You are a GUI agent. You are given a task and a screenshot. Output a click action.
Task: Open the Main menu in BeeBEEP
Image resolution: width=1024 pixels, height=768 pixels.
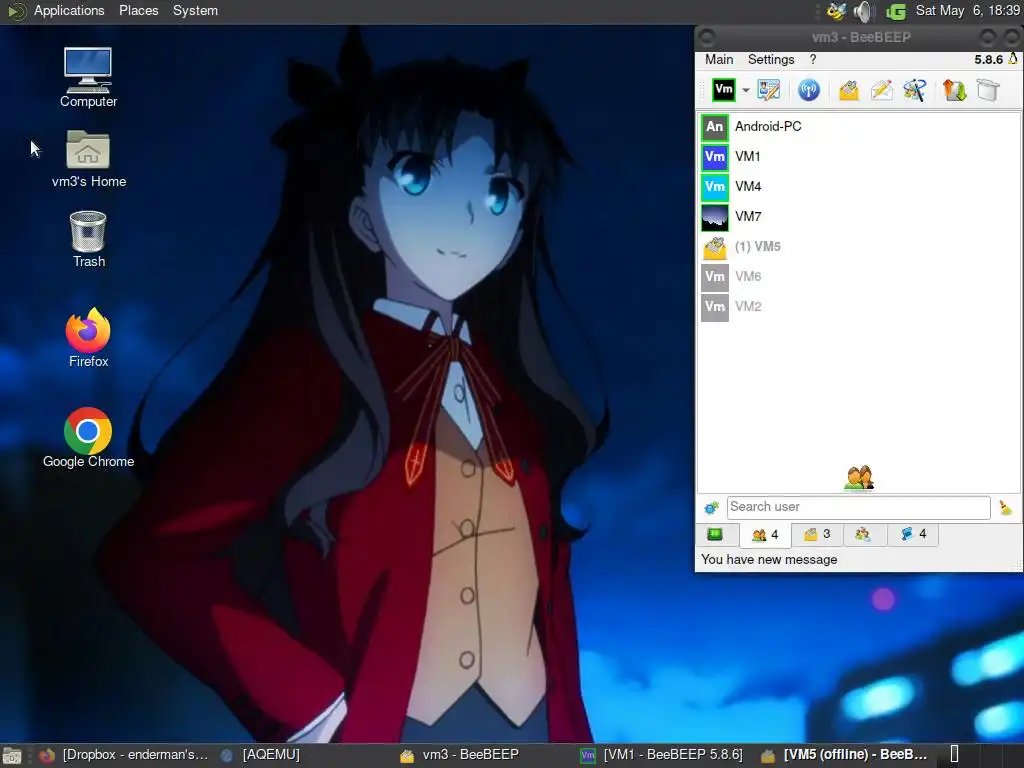719,59
